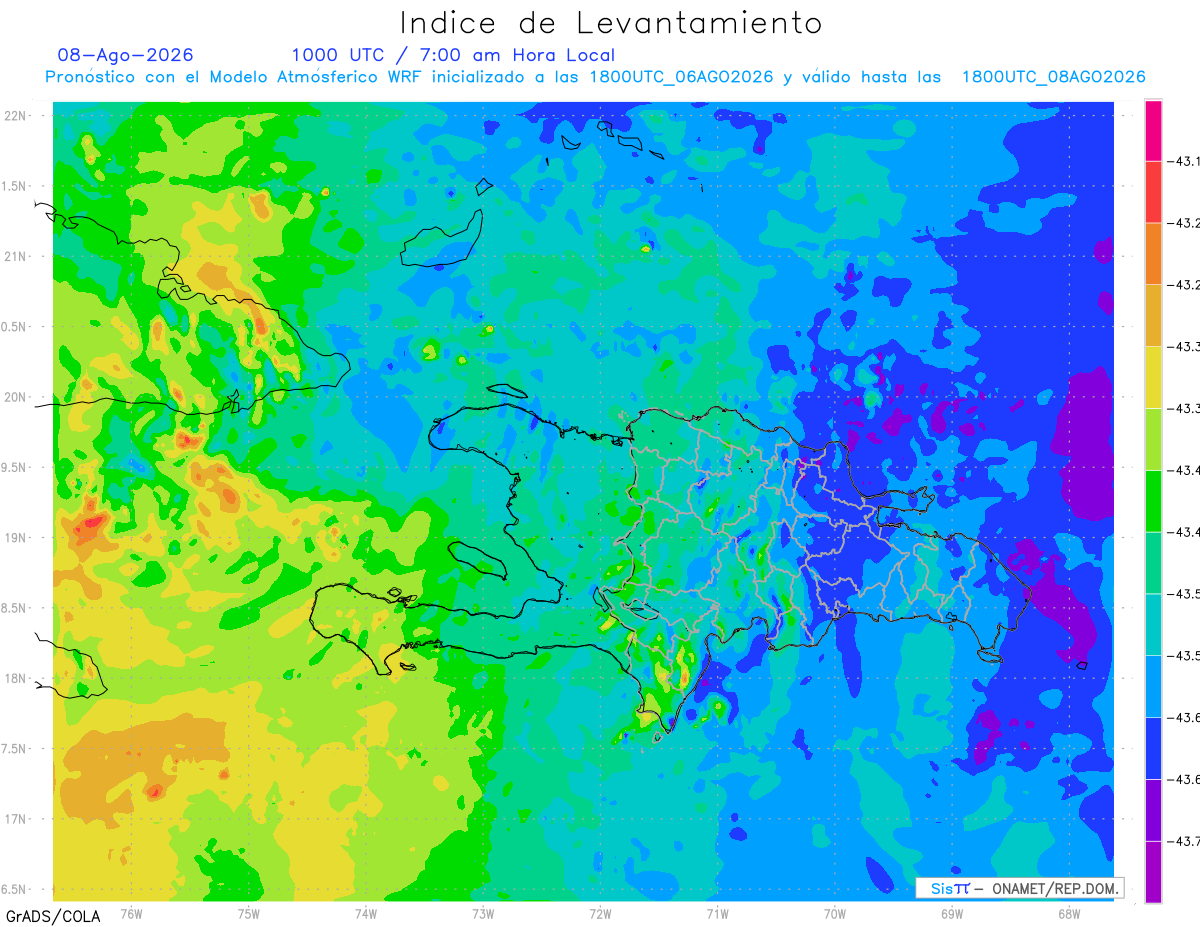The height and width of the screenshot is (927, 1200).
Task: Click the "21N" latitude label
Action: (x=15, y=256)
